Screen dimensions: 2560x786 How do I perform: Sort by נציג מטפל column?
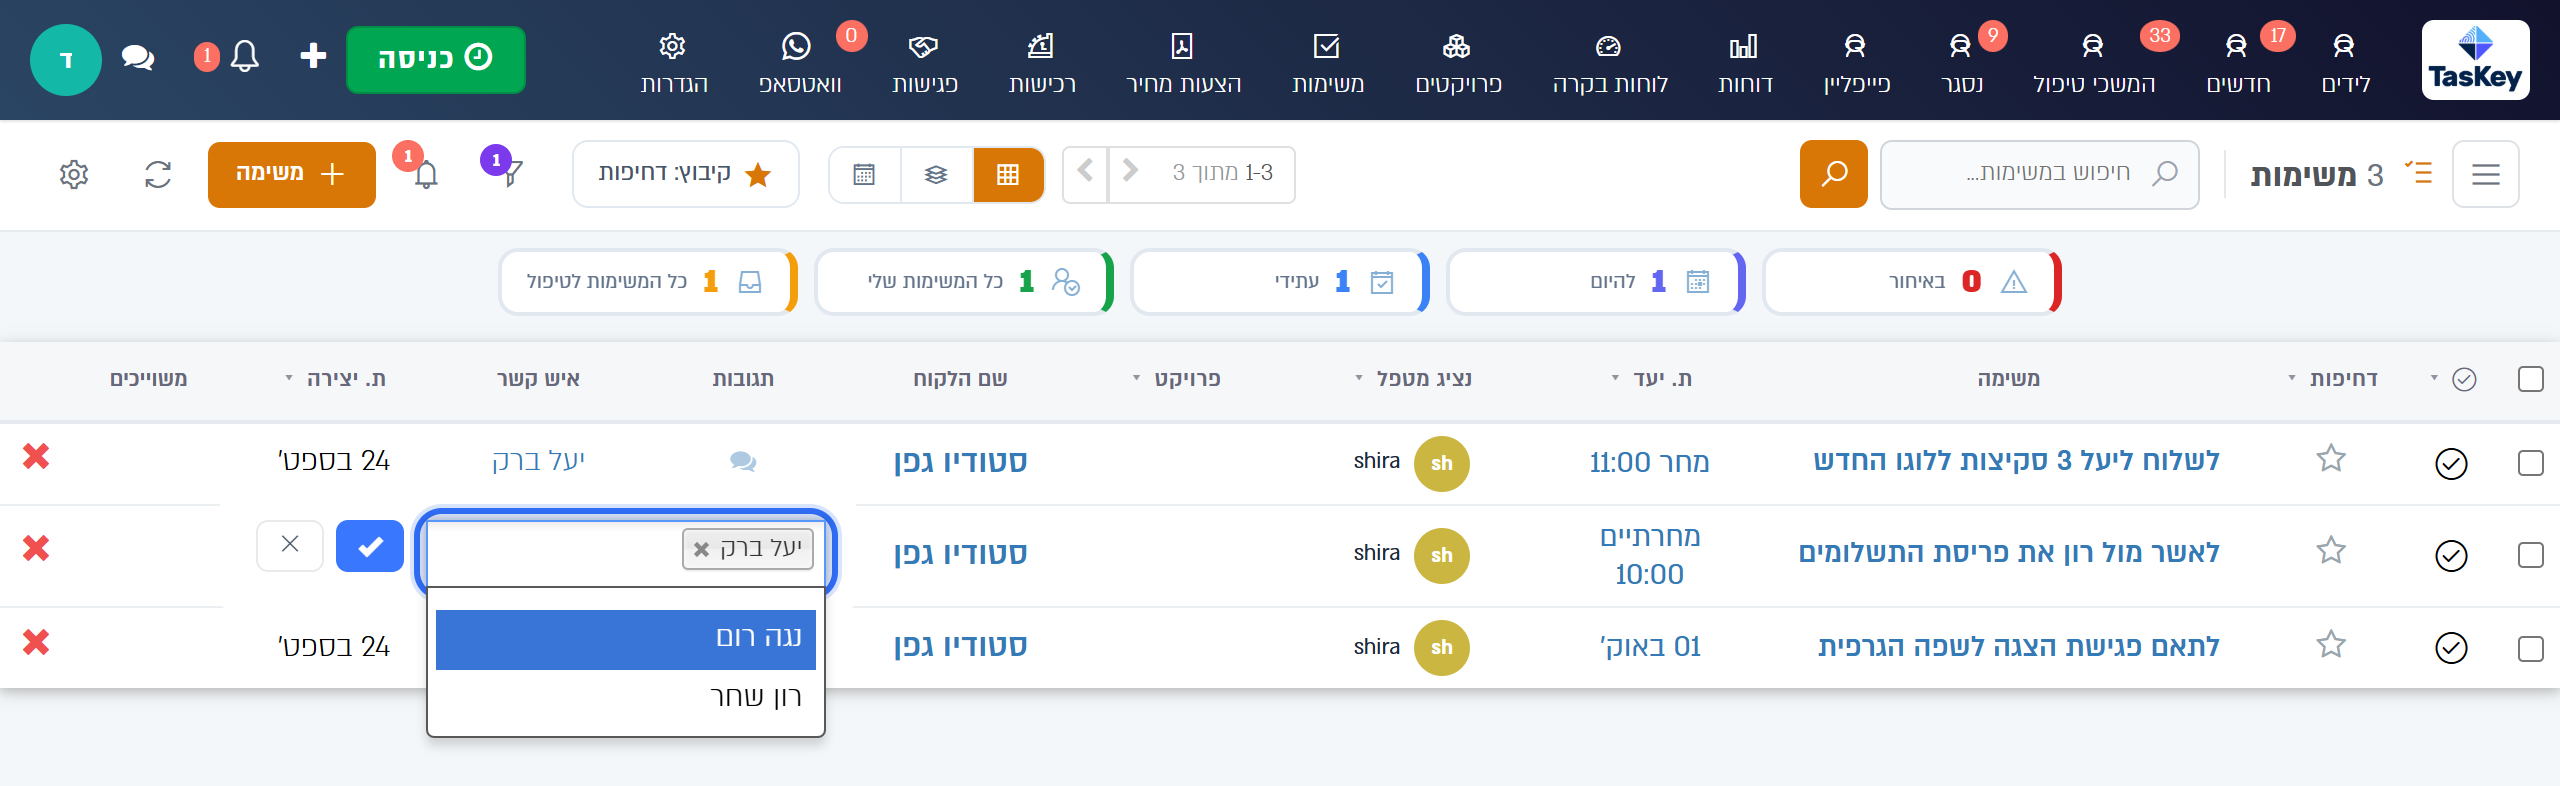tap(1413, 379)
